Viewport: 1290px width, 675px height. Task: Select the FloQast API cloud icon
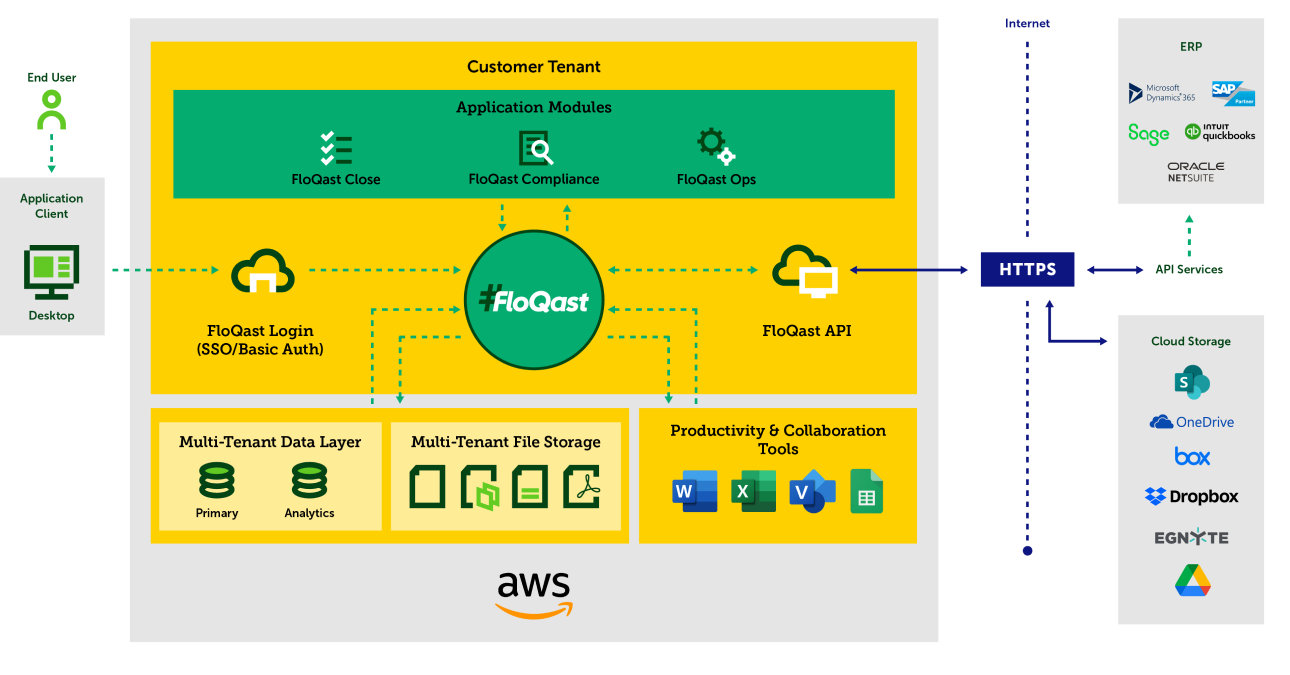(x=806, y=271)
